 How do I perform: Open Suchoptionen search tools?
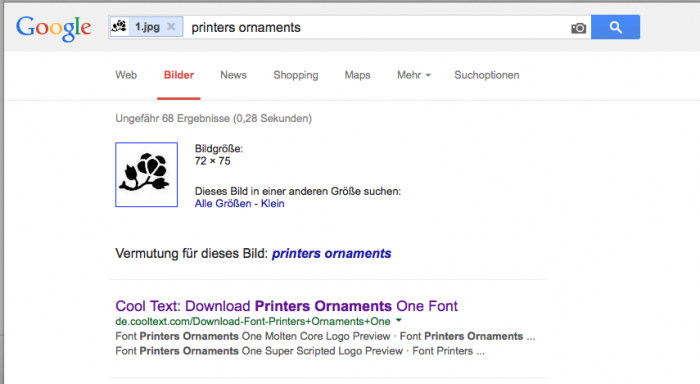coord(487,75)
